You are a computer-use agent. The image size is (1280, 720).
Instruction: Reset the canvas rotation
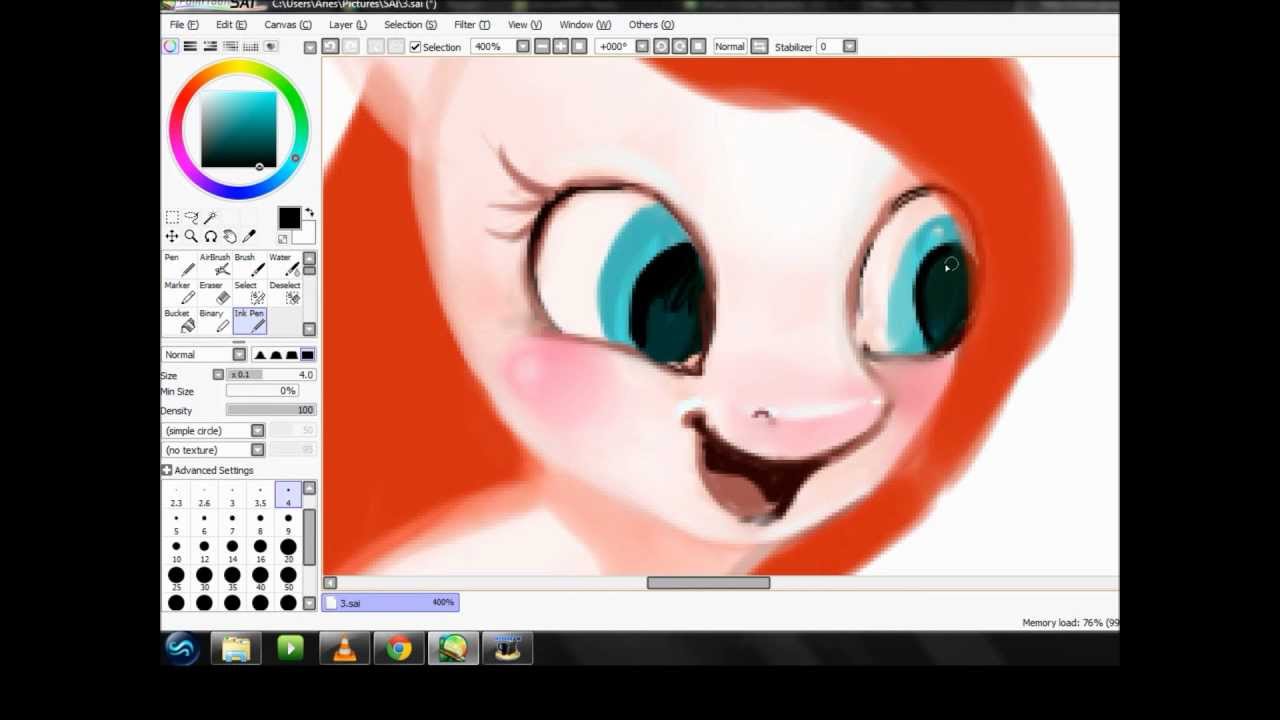click(x=698, y=46)
